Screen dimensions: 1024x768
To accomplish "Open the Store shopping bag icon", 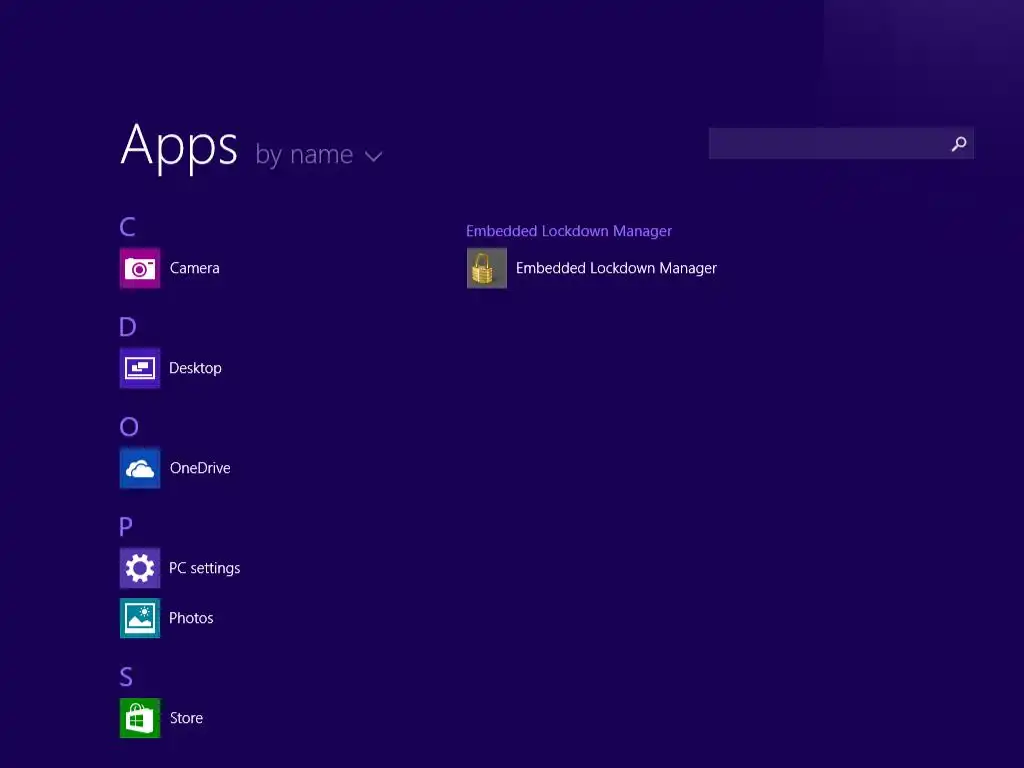I will point(140,718).
